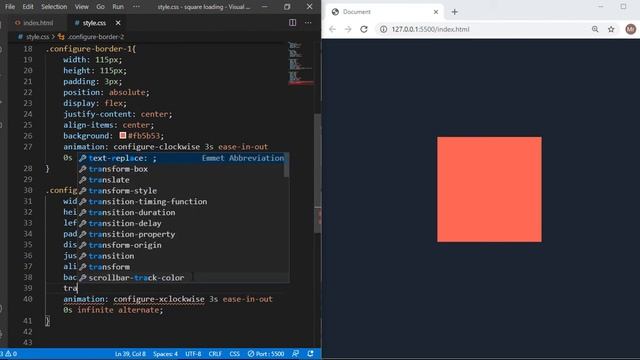Click the autocomplete list scrollbar
Image resolution: width=640 pixels, height=360 pixels.
tap(287, 165)
